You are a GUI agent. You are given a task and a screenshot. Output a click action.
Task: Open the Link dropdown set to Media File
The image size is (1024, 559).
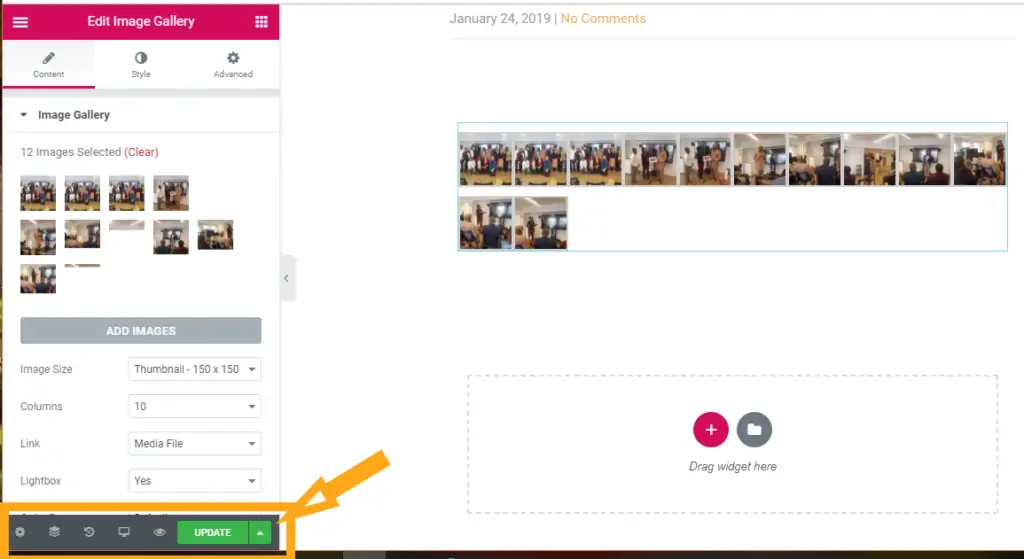click(195, 443)
